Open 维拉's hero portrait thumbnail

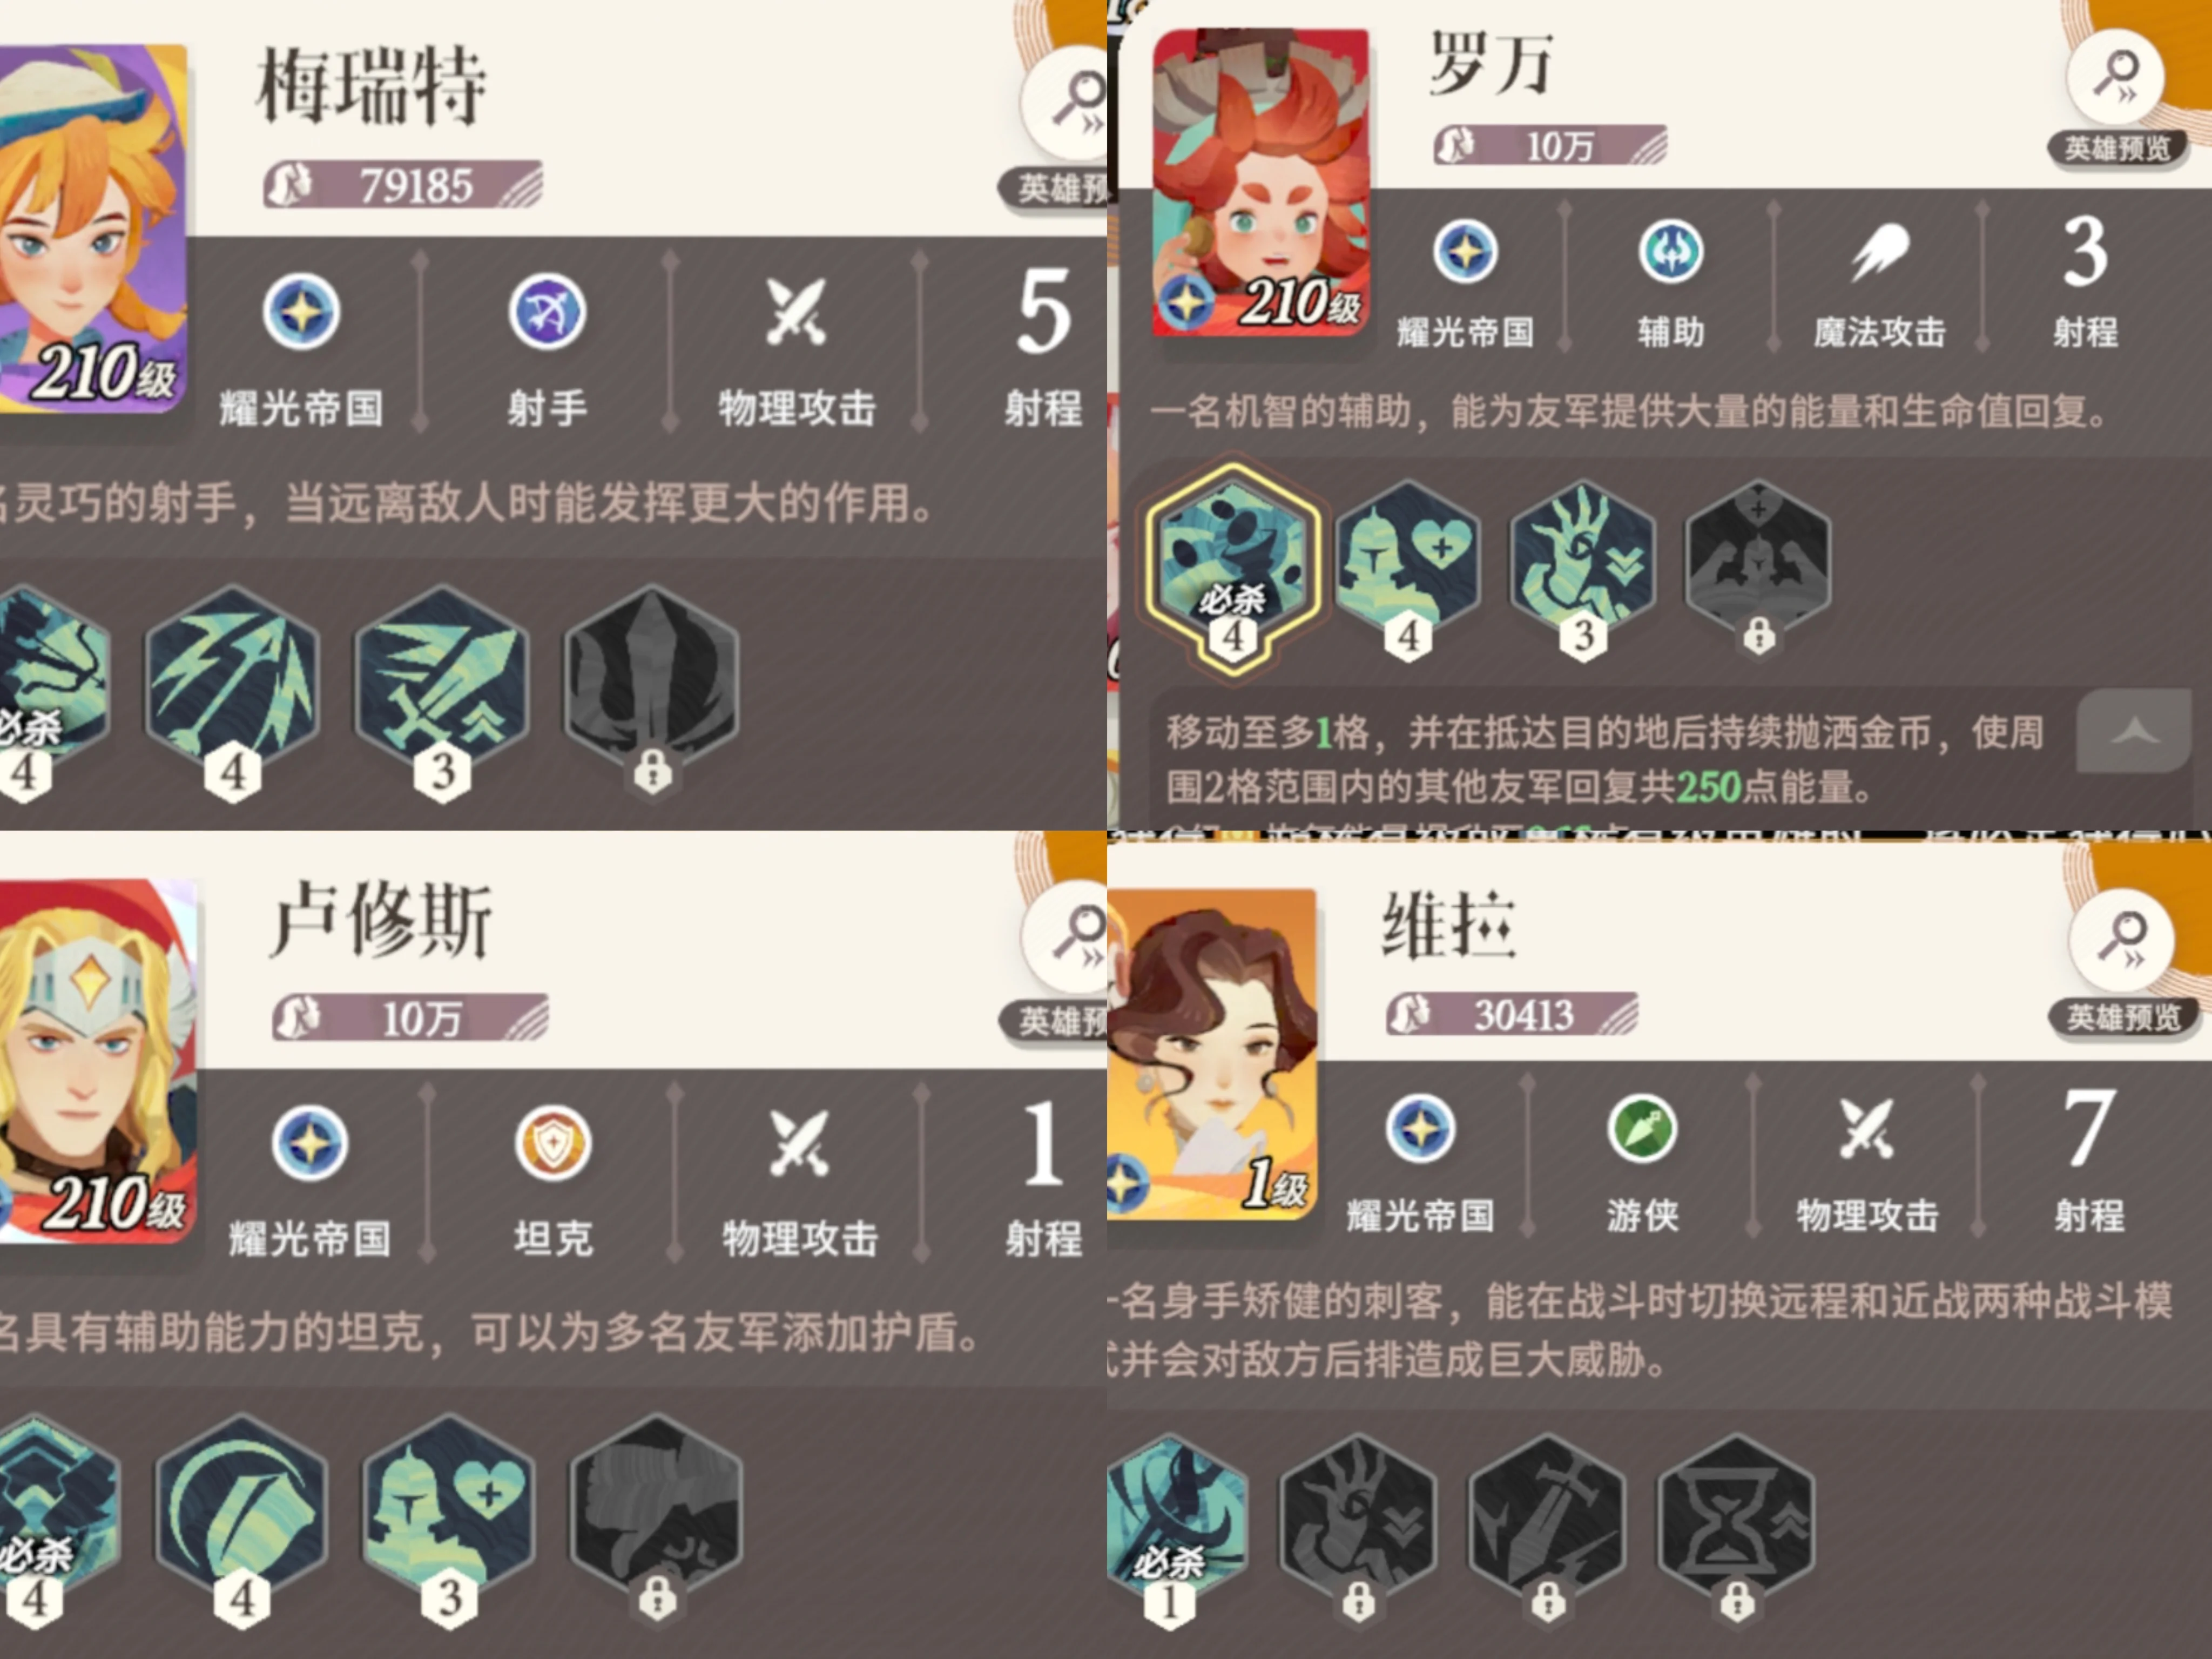[1212, 1054]
